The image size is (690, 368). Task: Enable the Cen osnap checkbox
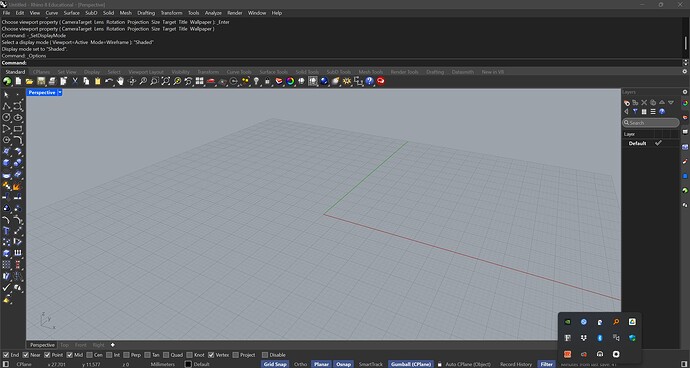point(90,355)
